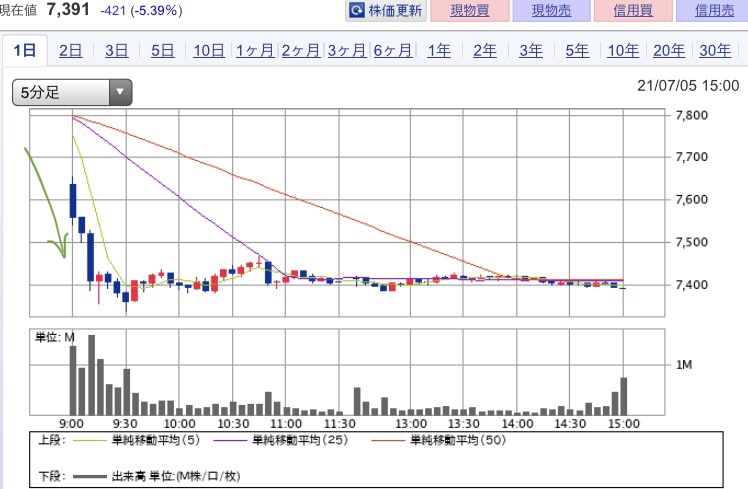Switch chart to 10日 period
This screenshot has height=489, width=748.
point(209,50)
